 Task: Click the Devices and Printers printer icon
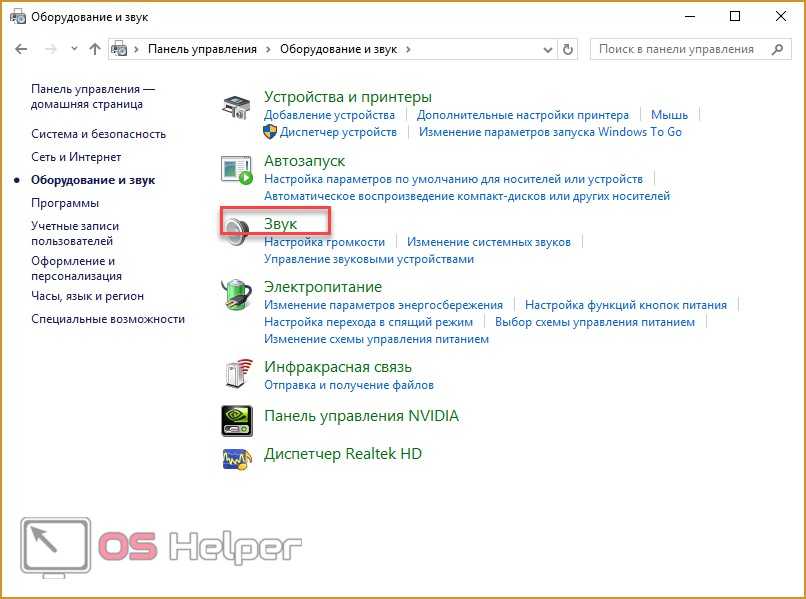(x=237, y=107)
